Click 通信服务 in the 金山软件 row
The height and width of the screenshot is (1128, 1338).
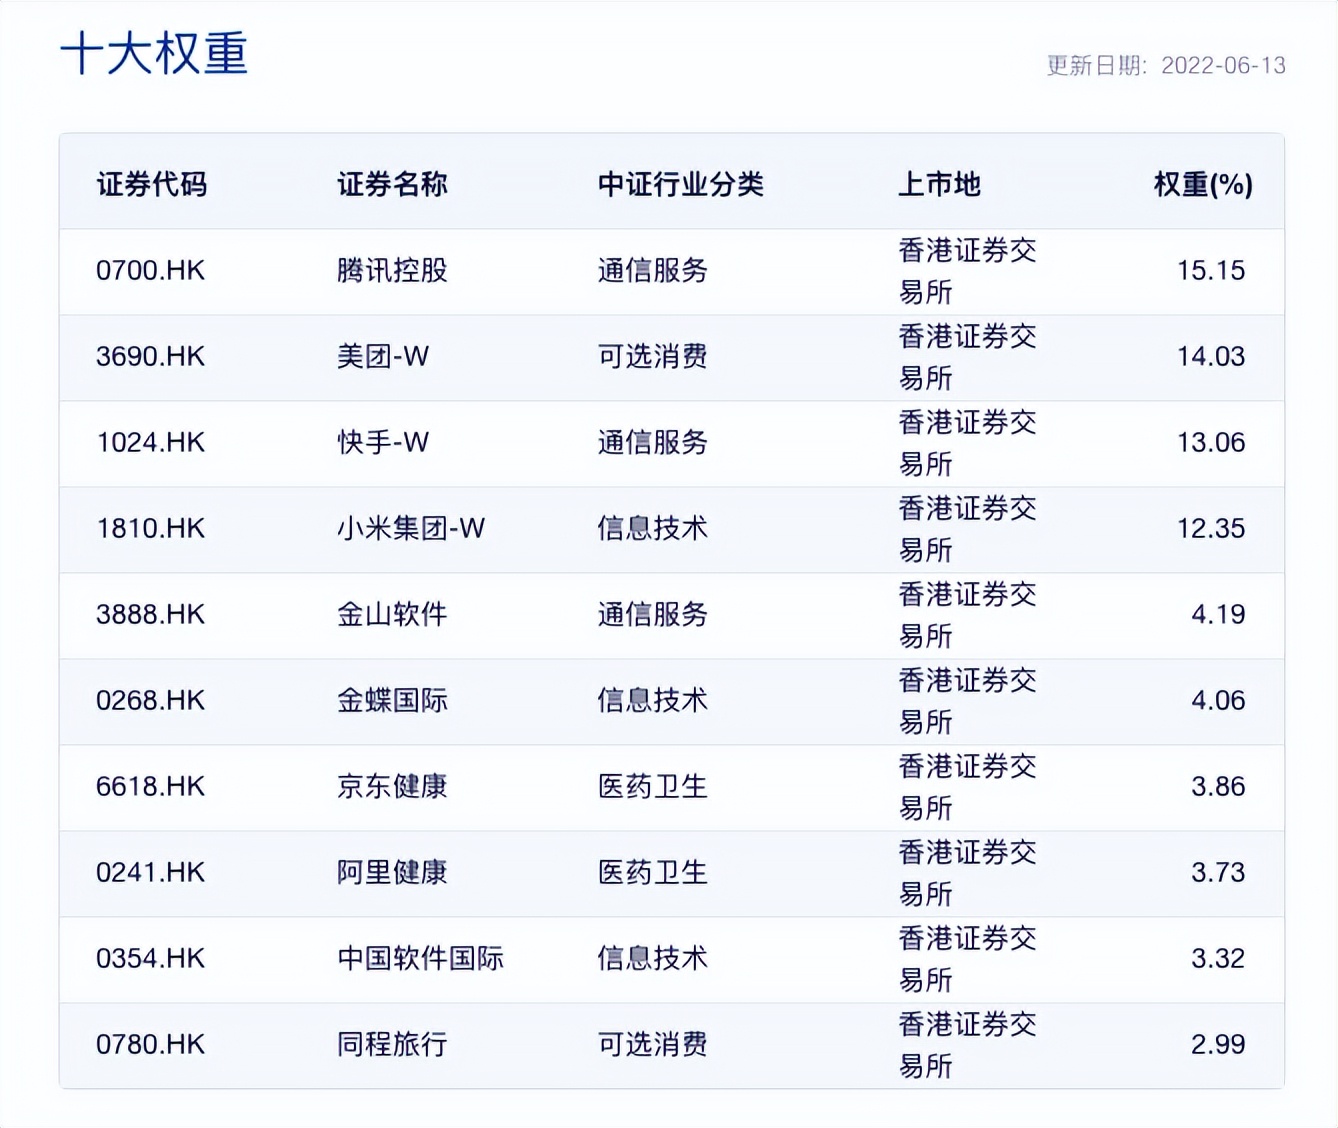click(653, 615)
